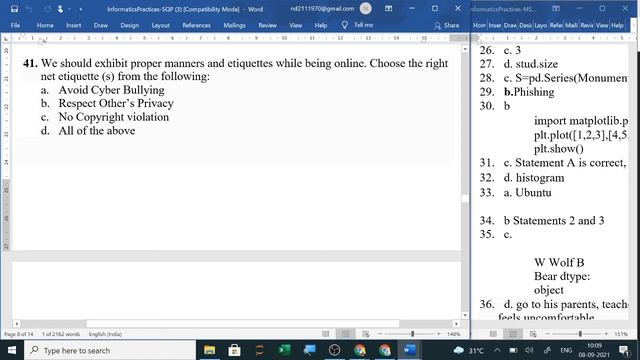Screen dimensions: 640x360
Task: Open Excel from the taskbar
Action: click(284, 350)
